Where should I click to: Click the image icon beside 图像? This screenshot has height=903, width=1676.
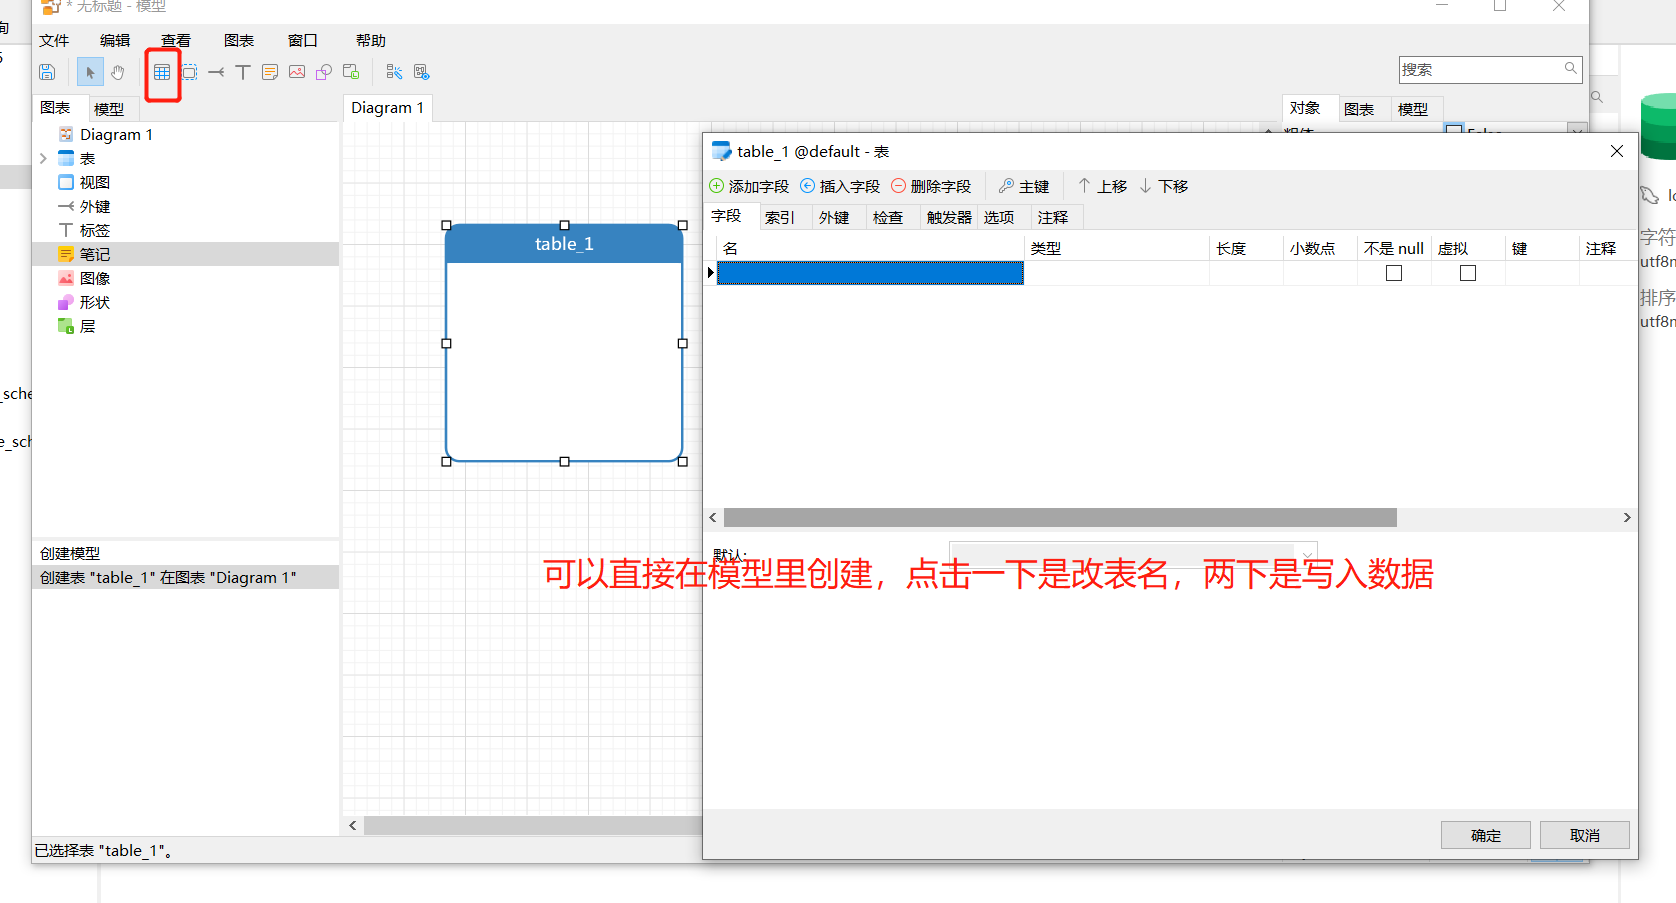tap(66, 279)
